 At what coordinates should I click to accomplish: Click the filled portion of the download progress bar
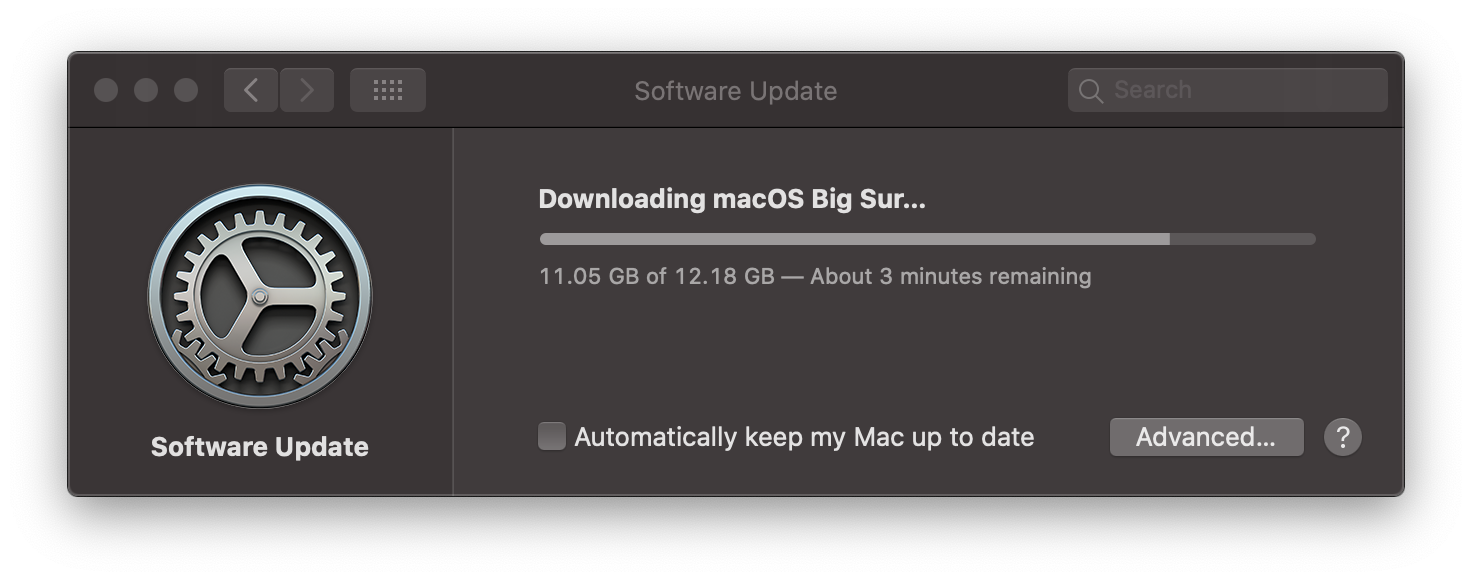855,239
